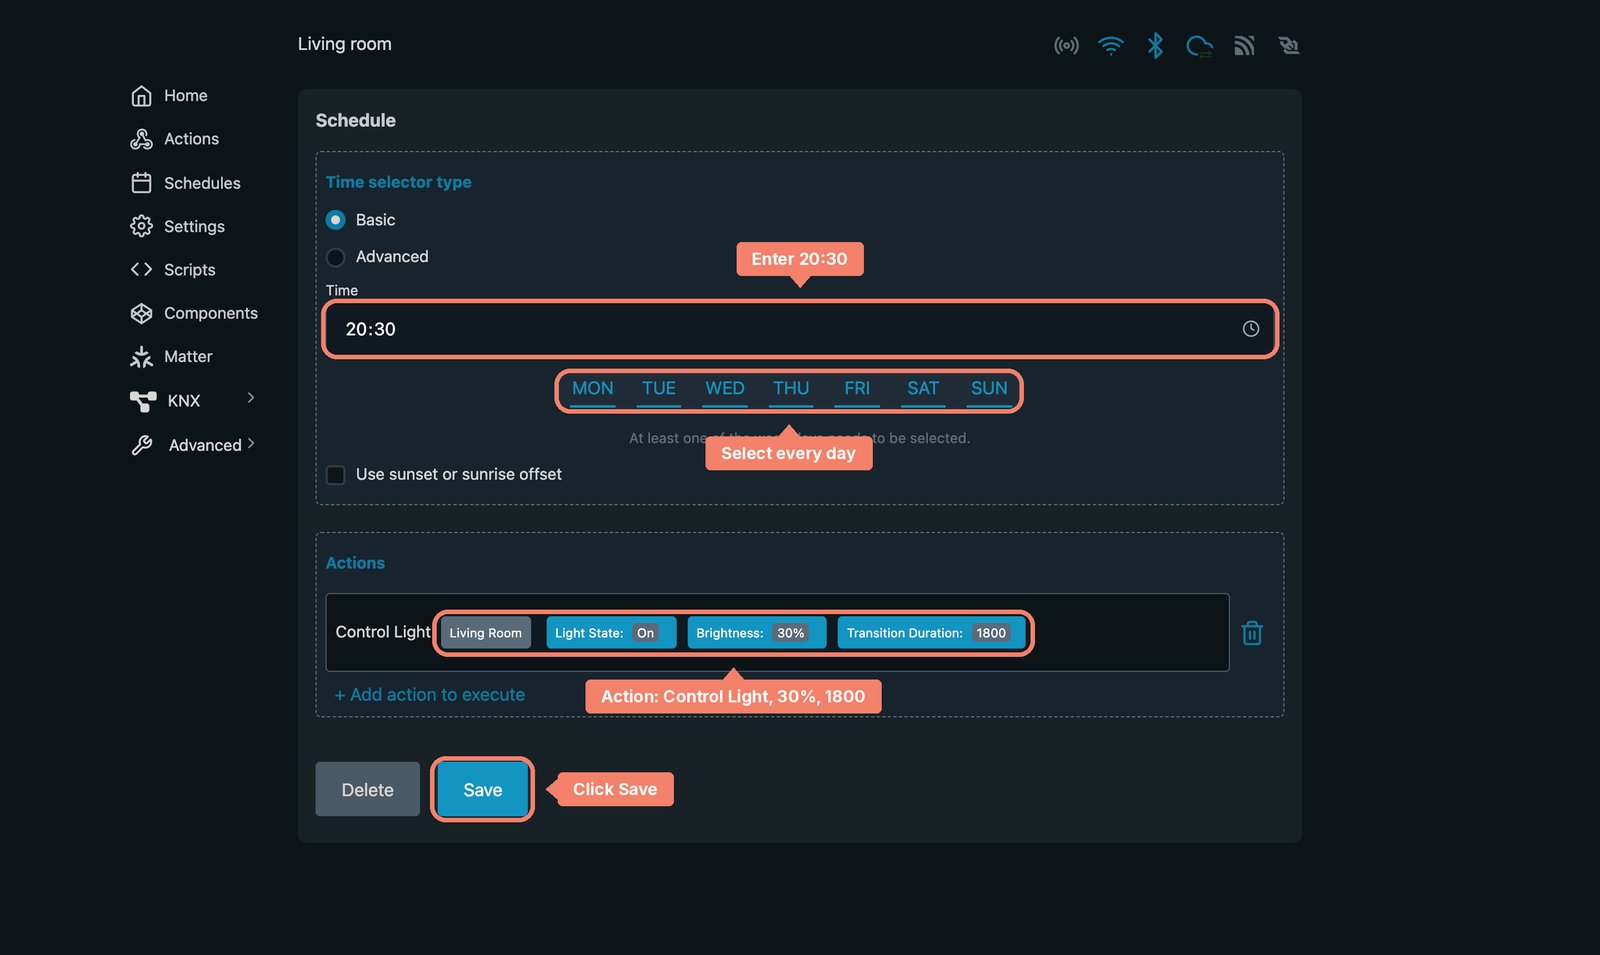Screen dimensions: 1600x955
Task: Toggle the SUN weekday
Action: click(989, 389)
